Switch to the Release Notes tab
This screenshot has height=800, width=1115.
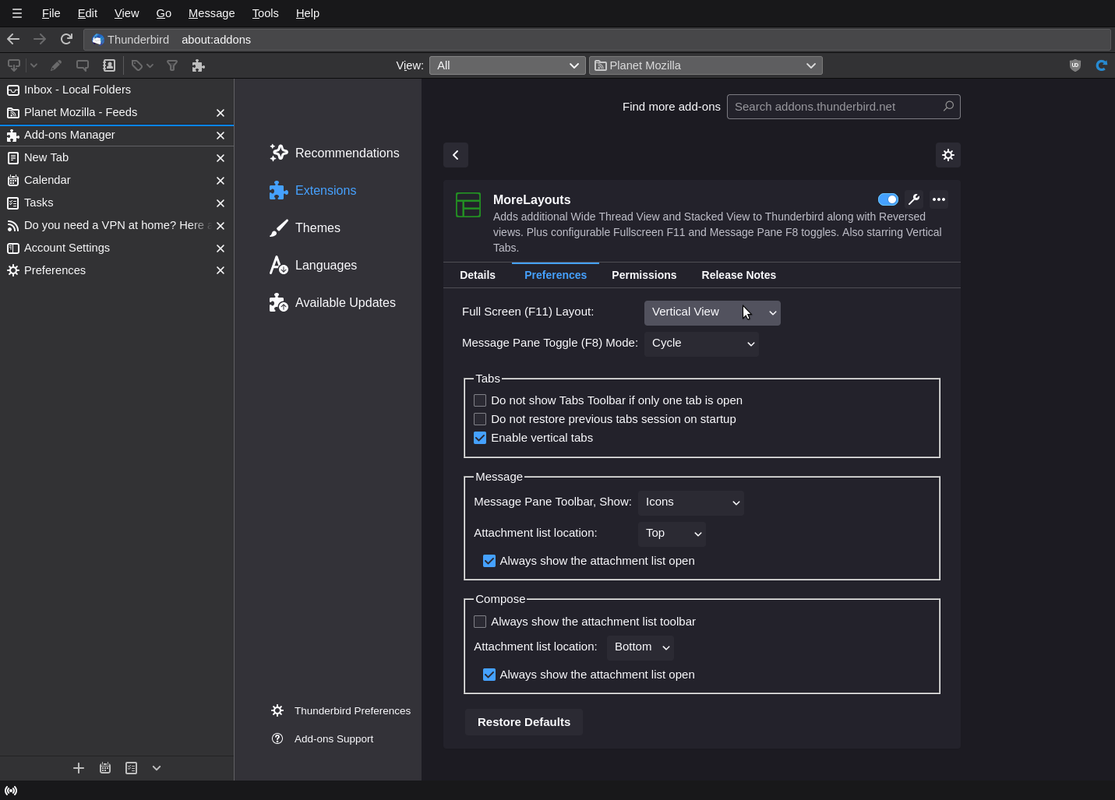pos(738,275)
